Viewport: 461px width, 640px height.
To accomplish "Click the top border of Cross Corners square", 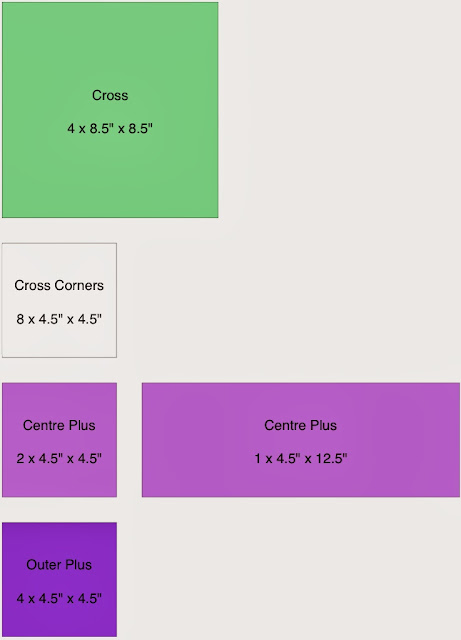I will (59, 243).
